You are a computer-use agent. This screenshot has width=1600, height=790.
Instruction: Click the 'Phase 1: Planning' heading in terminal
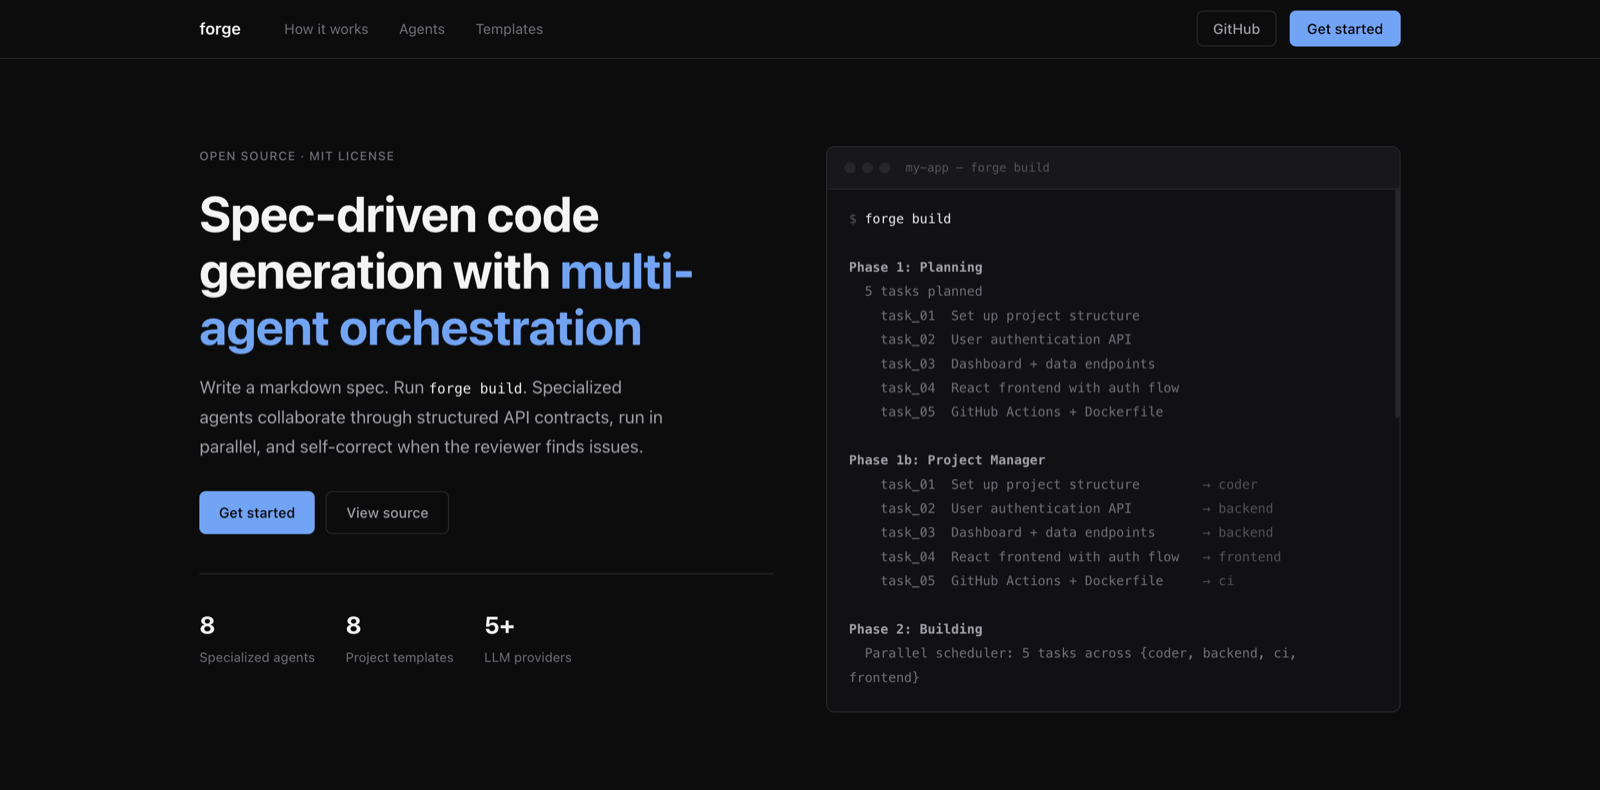coord(915,267)
